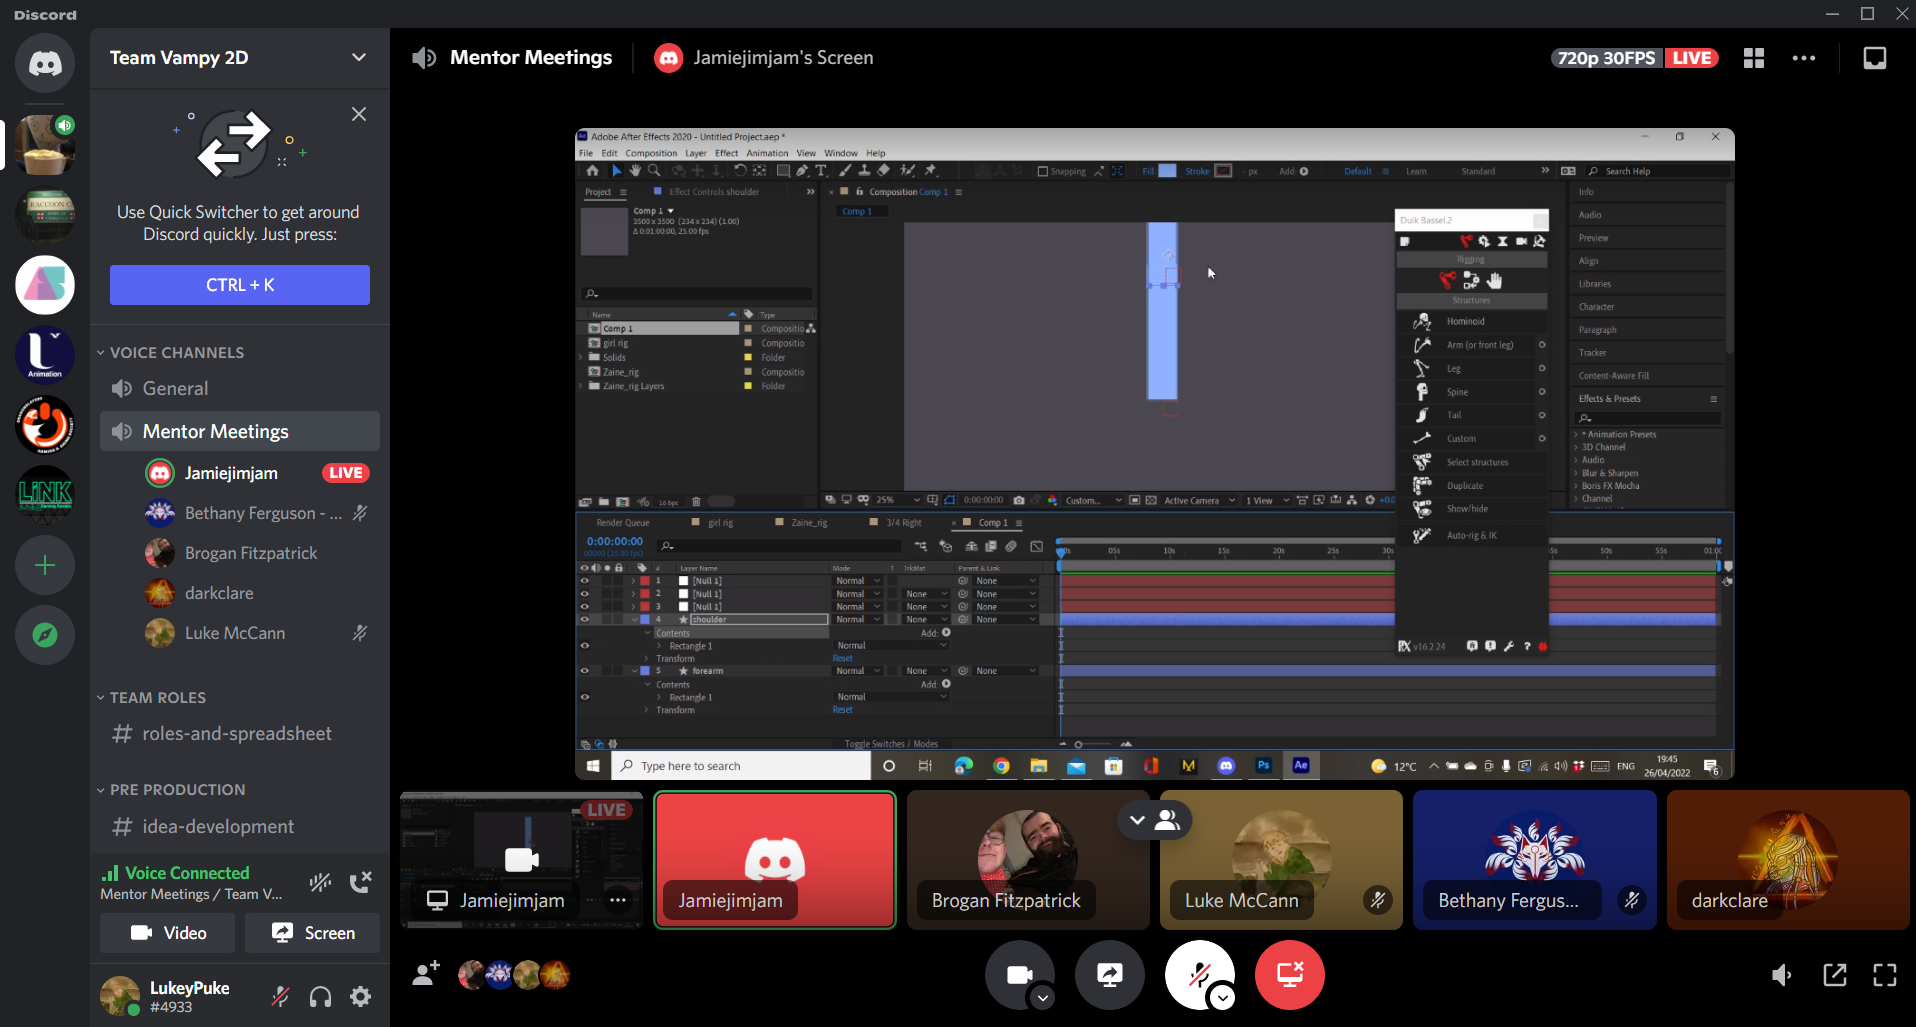This screenshot has height=1027, width=1916.
Task: Click the Screen share button
Action: pyautogui.click(x=312, y=933)
